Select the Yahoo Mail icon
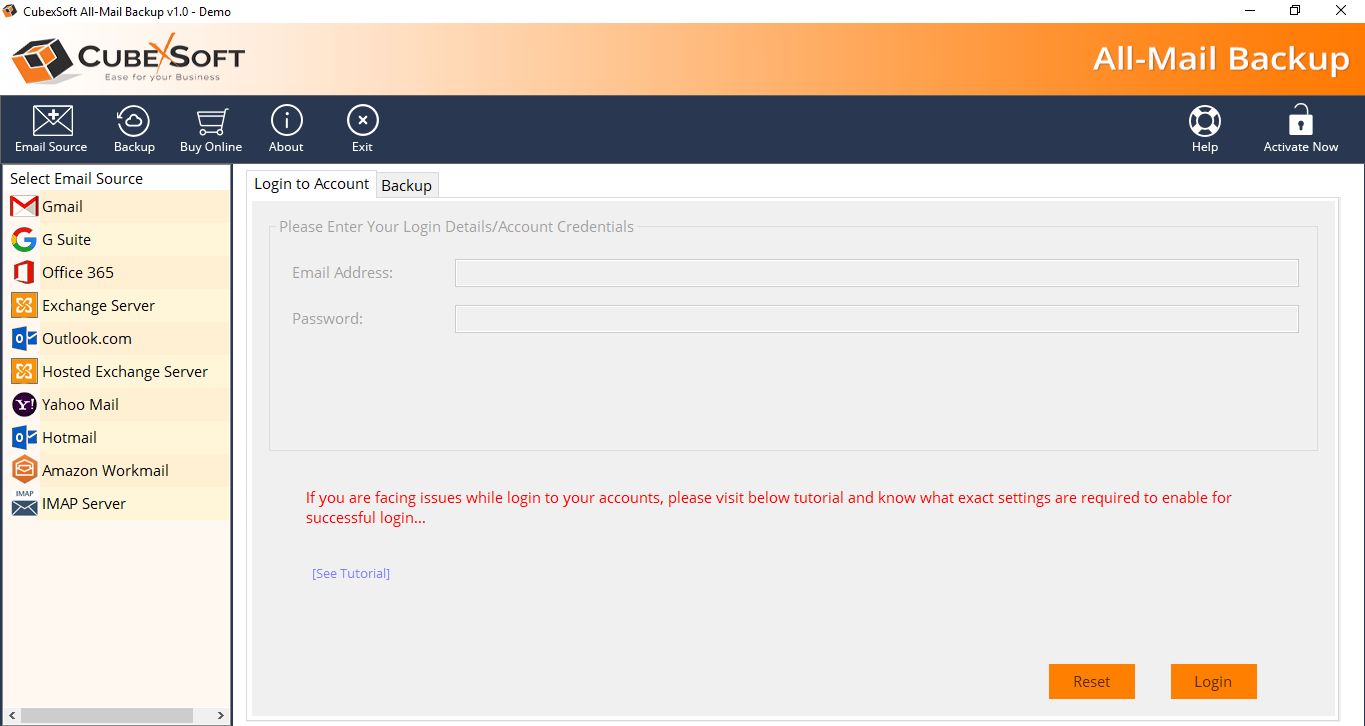 [x=24, y=405]
